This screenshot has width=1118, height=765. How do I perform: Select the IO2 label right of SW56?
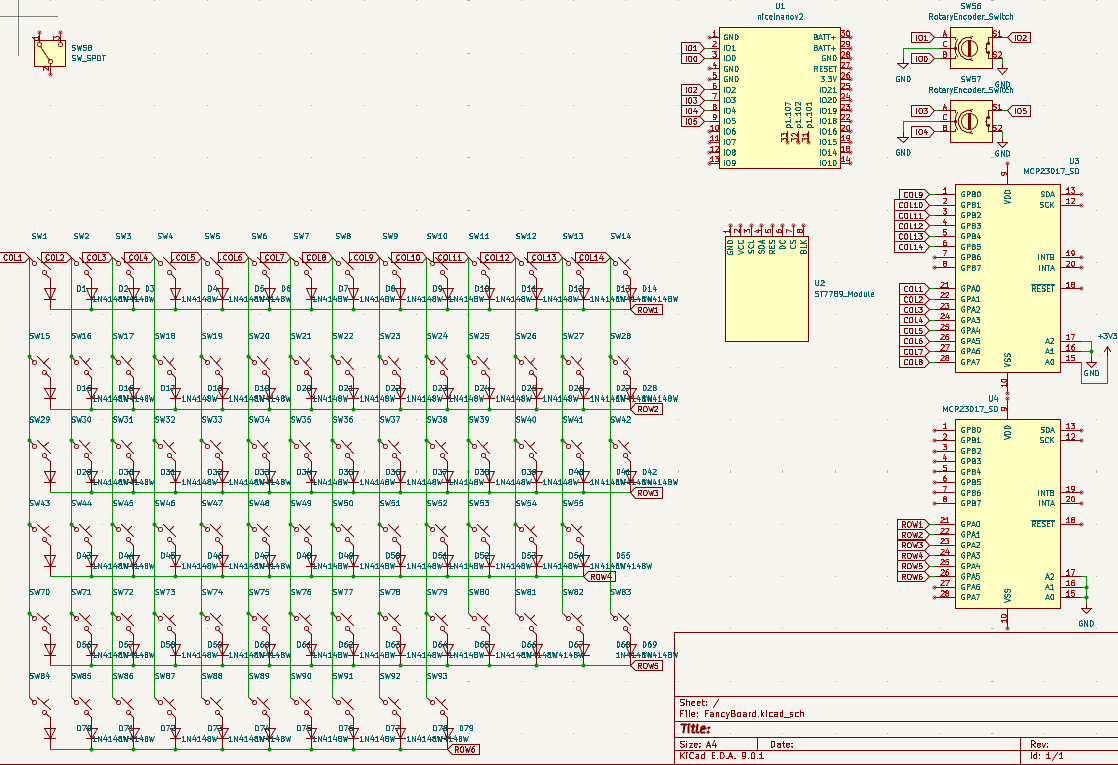(x=1019, y=38)
